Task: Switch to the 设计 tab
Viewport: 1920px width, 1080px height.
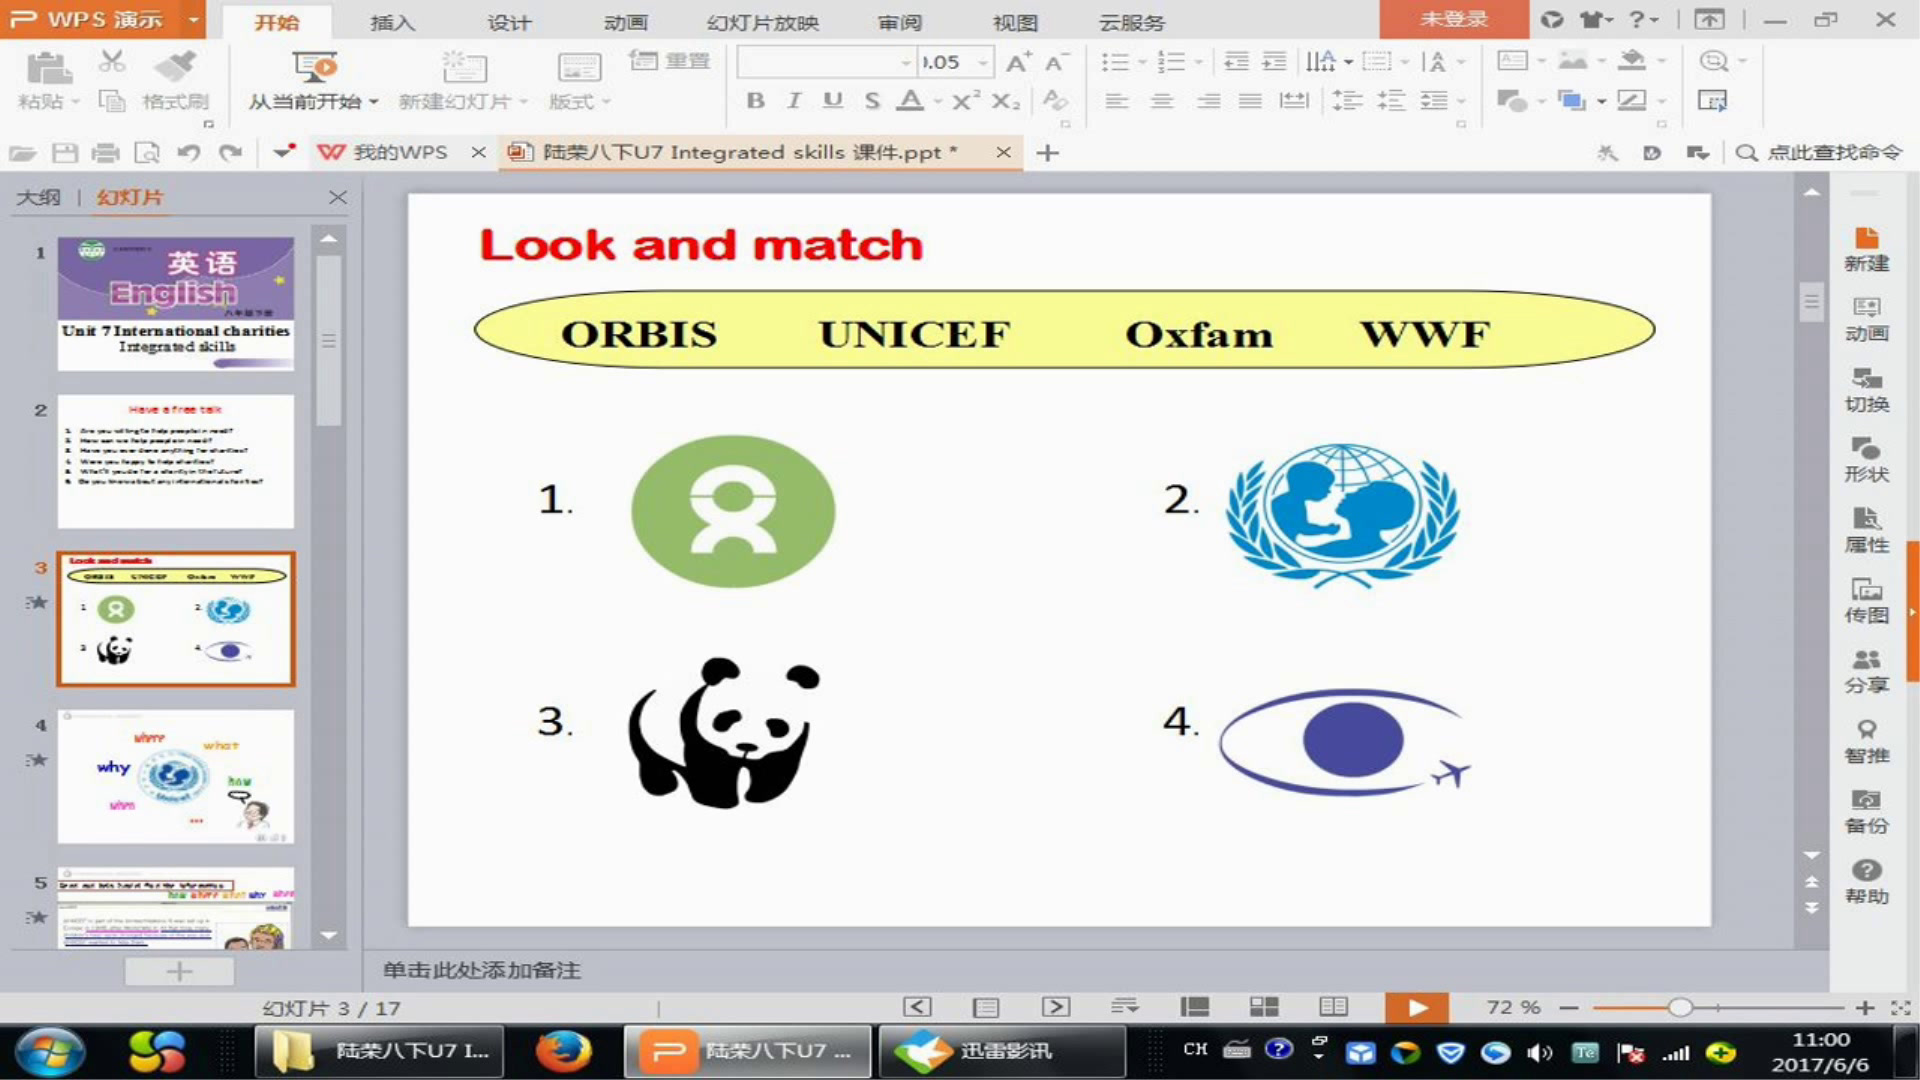Action: click(508, 22)
